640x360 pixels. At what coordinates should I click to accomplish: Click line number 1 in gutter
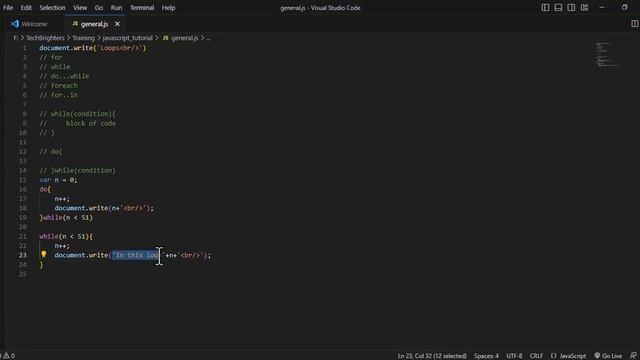pos(24,48)
